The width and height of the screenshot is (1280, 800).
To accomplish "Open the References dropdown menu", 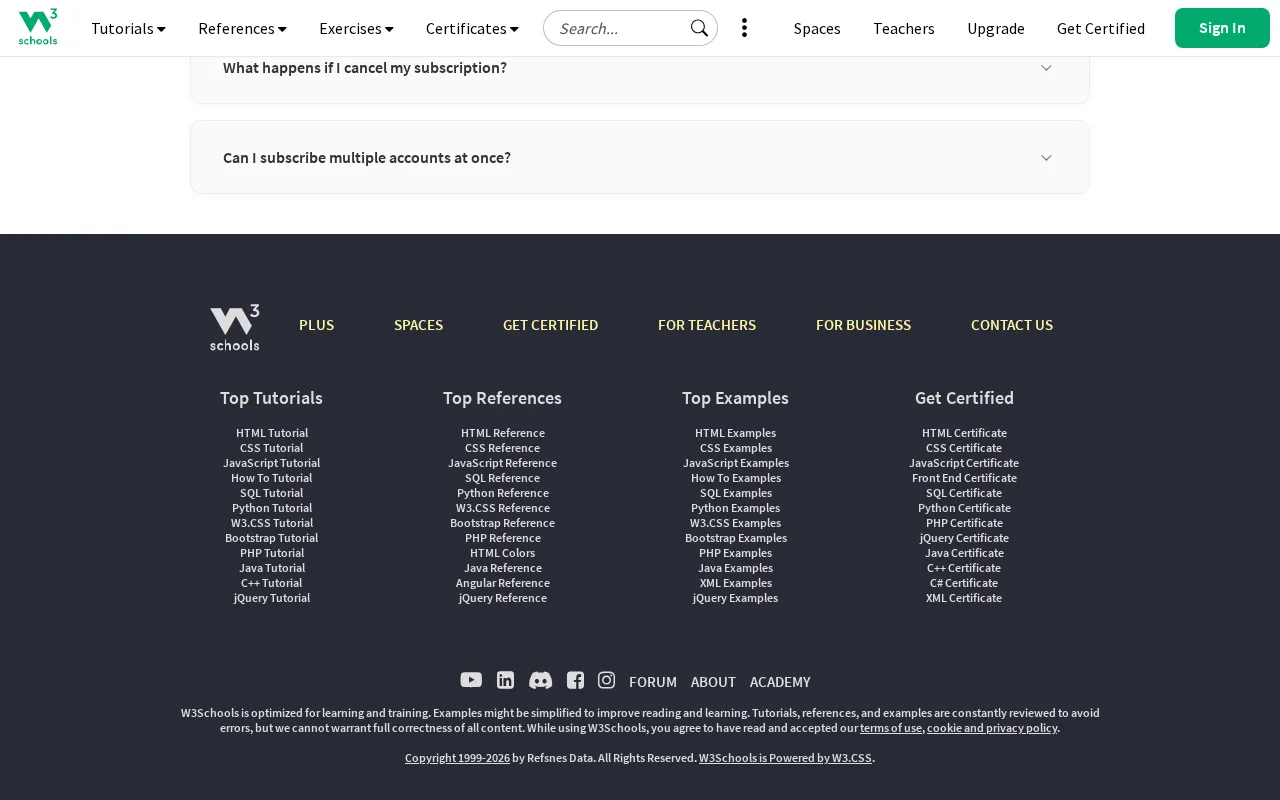I will point(242,28).
